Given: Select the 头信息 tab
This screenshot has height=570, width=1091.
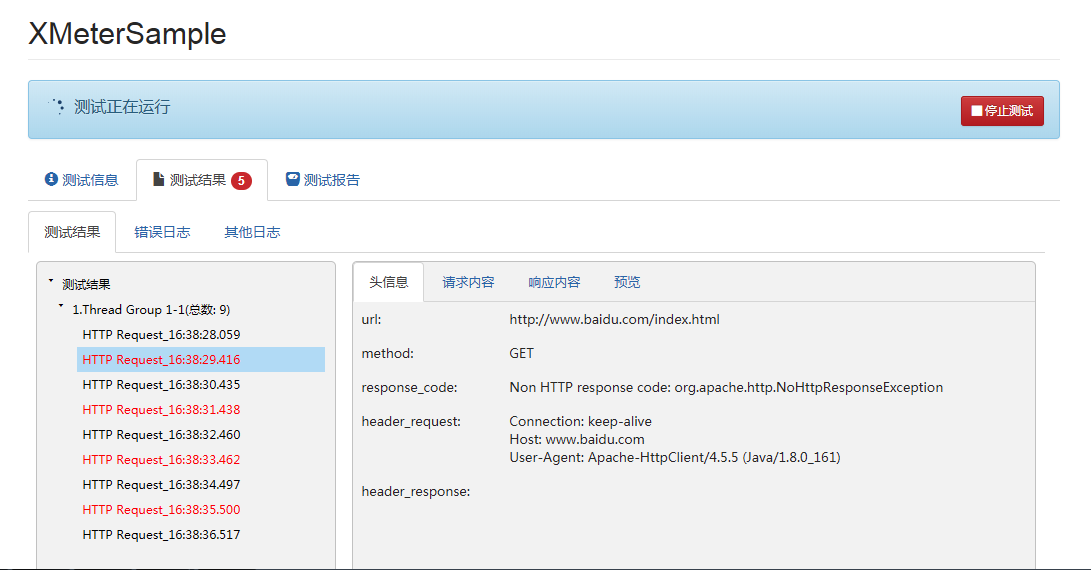Looking at the screenshot, I should [388, 282].
